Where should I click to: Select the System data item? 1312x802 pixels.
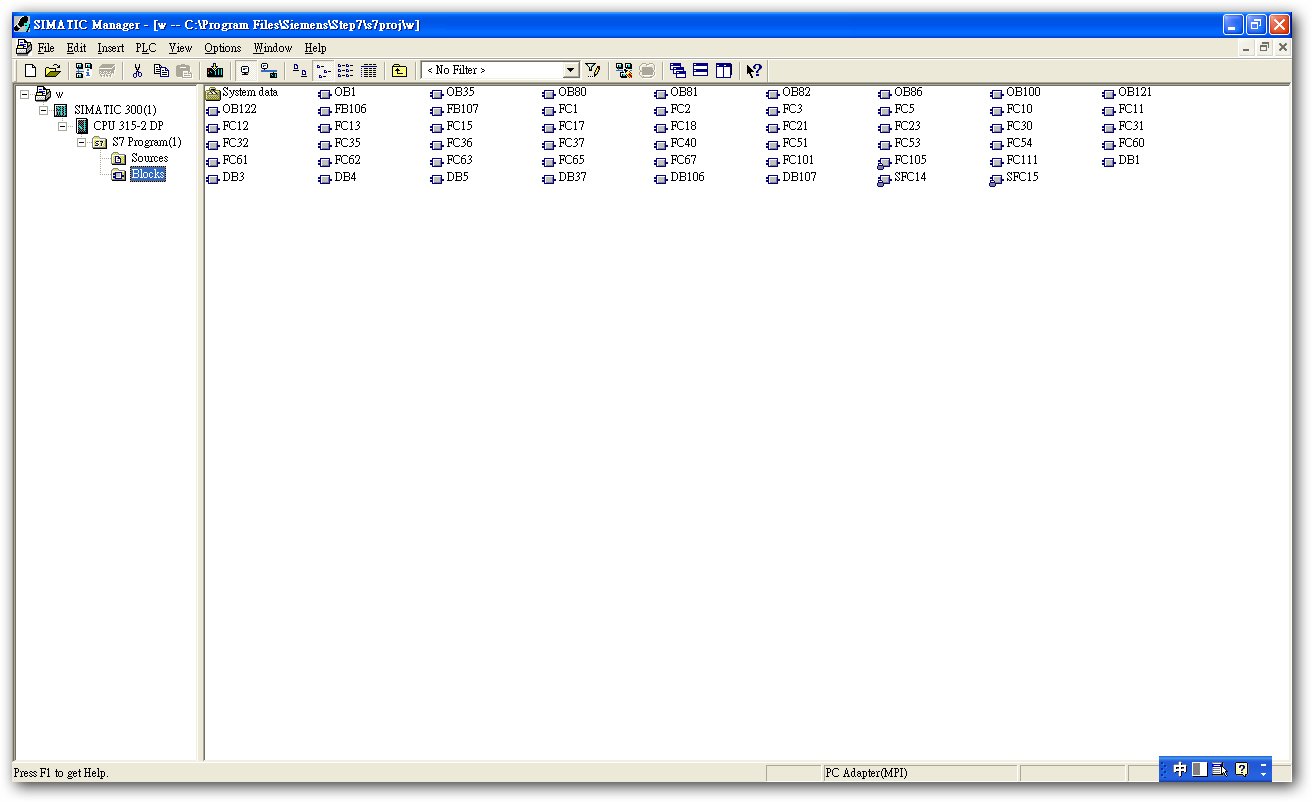[249, 93]
